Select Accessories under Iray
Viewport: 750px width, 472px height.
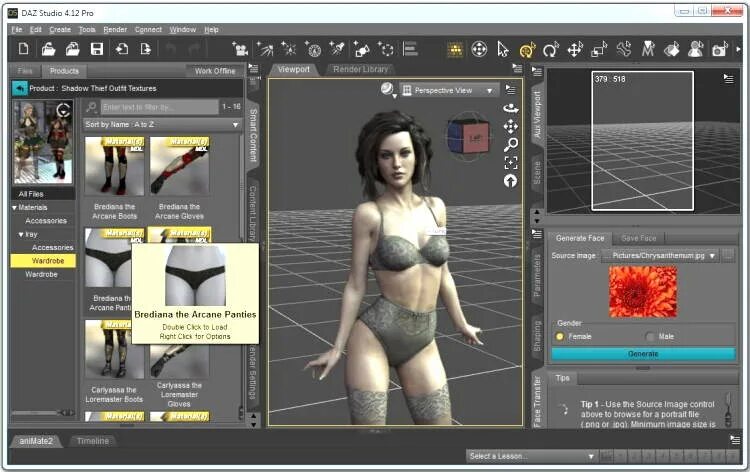pyautogui.click(x=53, y=248)
